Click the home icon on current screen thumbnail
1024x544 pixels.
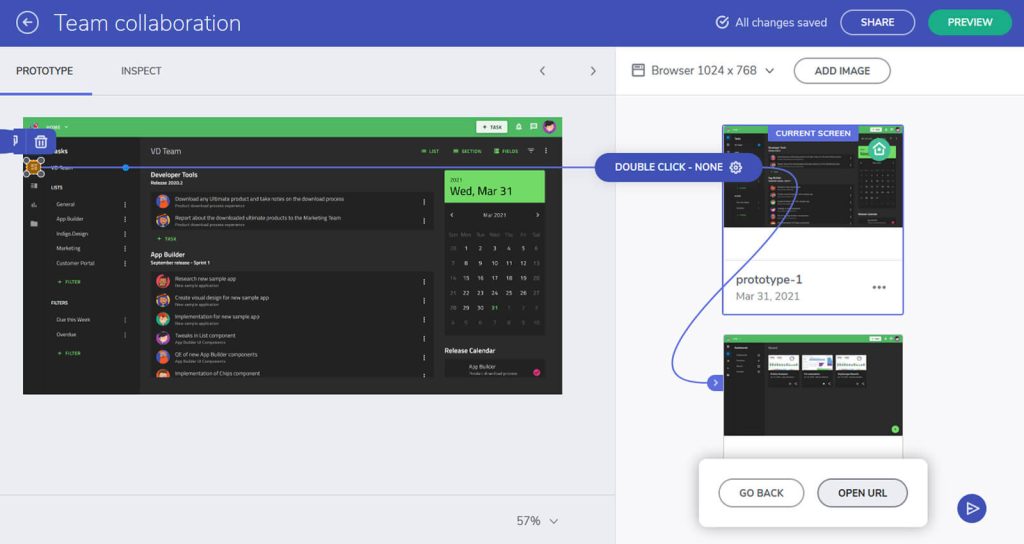tap(879, 149)
